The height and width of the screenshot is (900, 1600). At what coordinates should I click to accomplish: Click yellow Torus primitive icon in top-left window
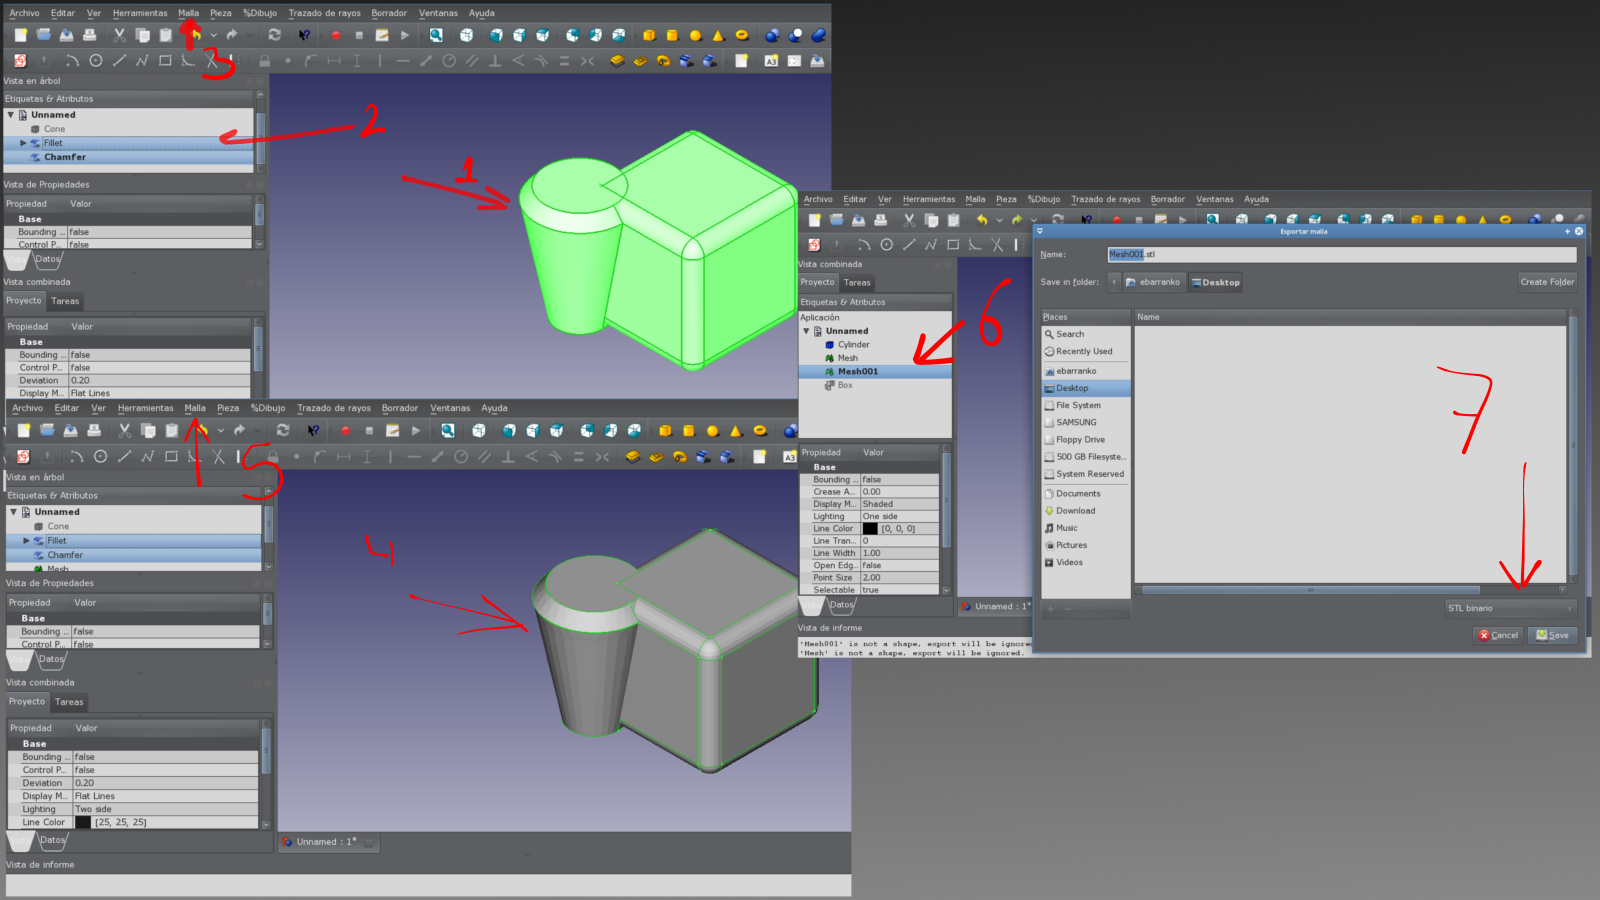point(741,35)
